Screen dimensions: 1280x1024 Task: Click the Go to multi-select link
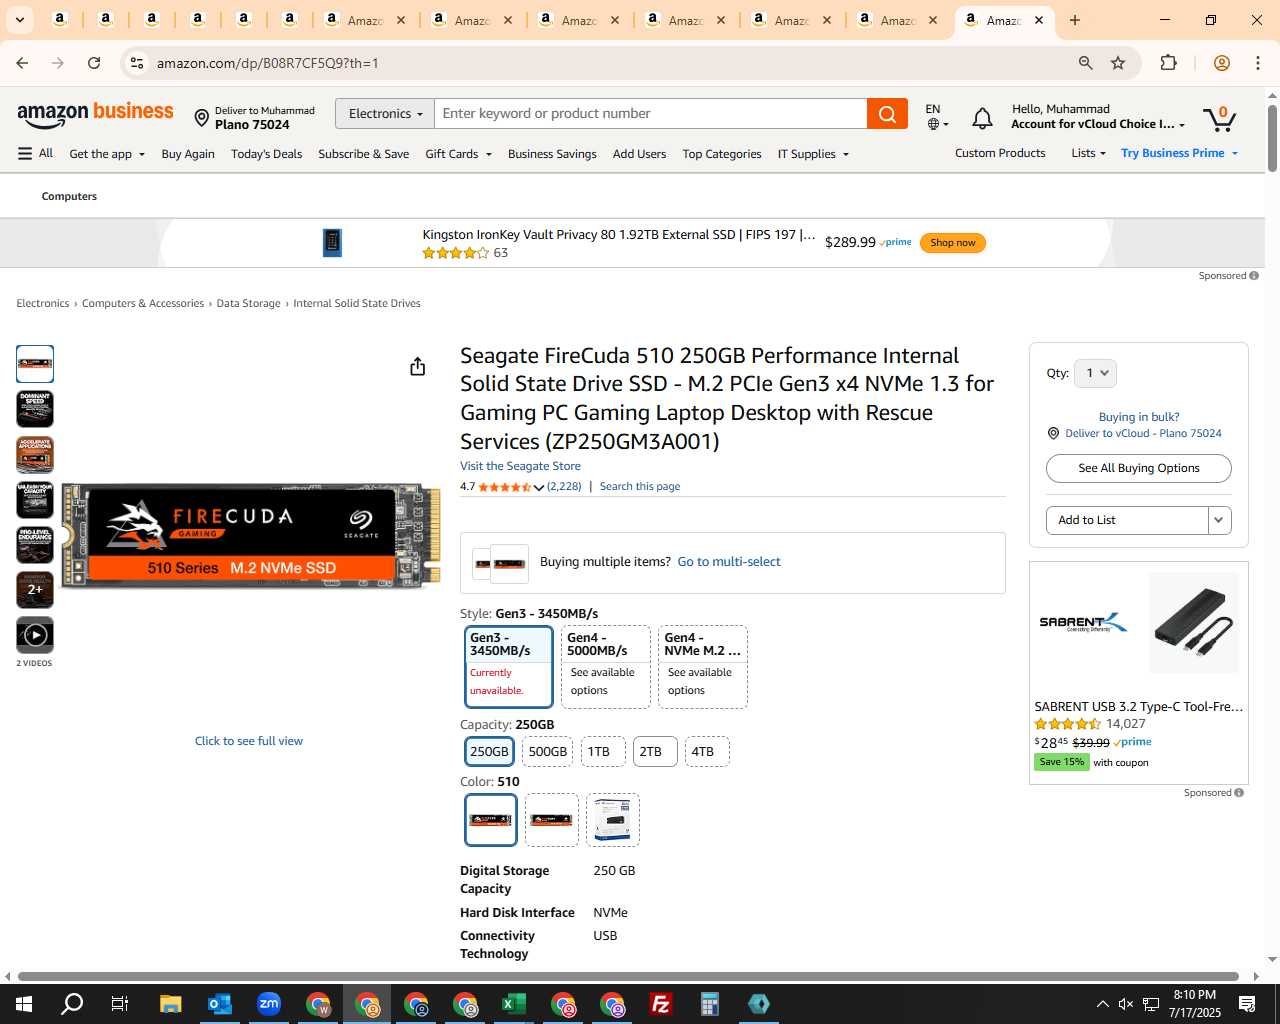click(x=729, y=562)
